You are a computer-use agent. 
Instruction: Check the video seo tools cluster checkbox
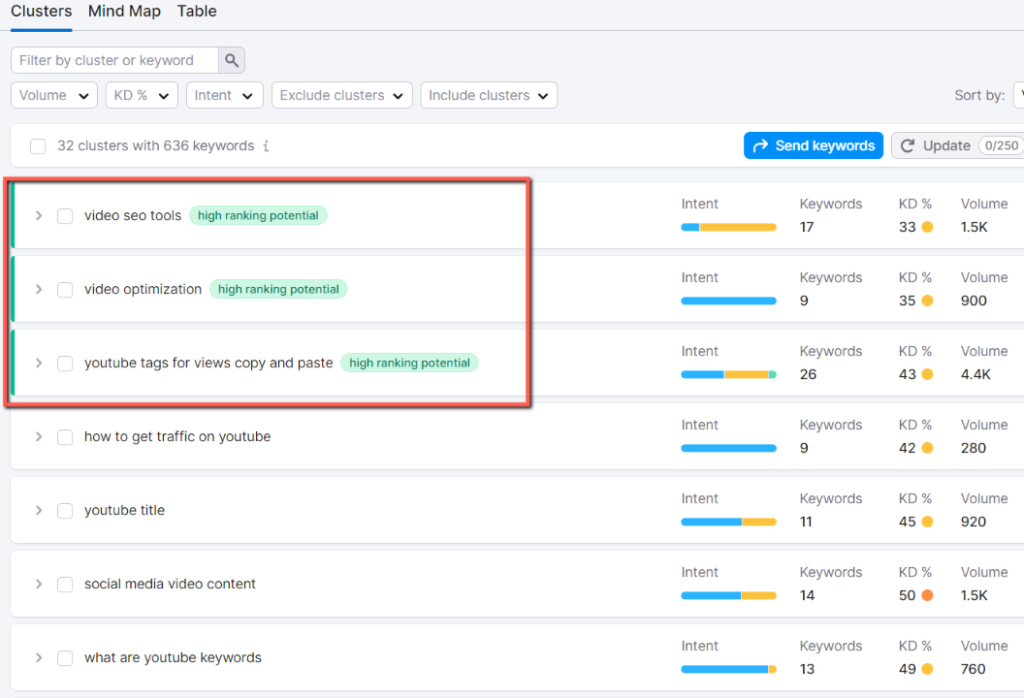[65, 216]
